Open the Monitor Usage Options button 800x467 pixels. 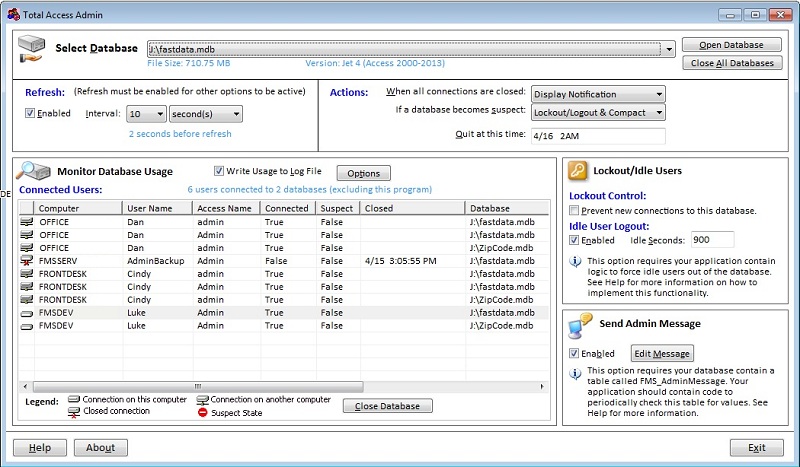pos(364,173)
